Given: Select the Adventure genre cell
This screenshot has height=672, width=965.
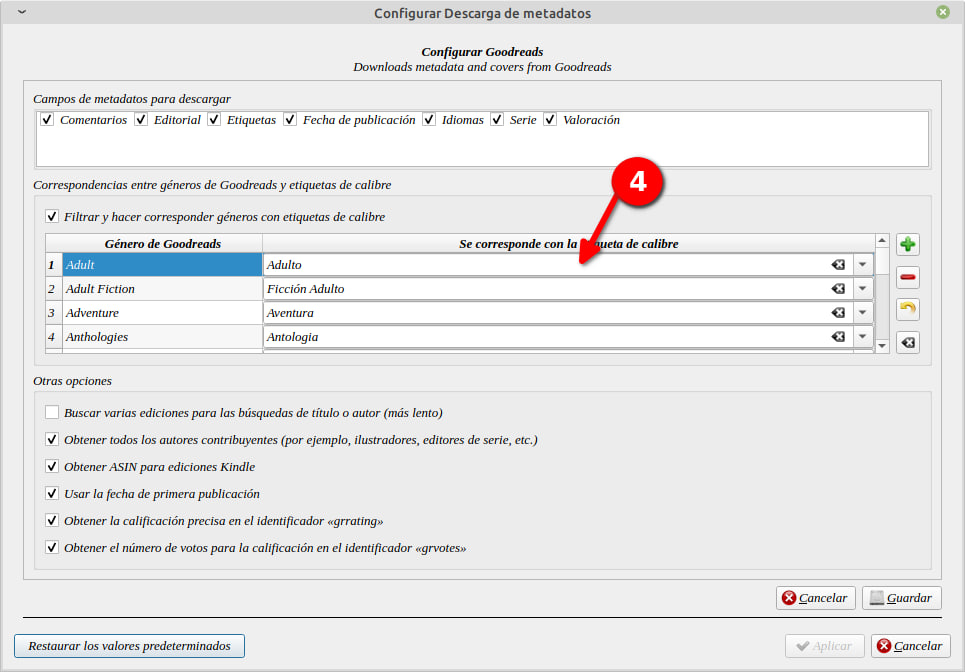Looking at the screenshot, I should coord(162,313).
